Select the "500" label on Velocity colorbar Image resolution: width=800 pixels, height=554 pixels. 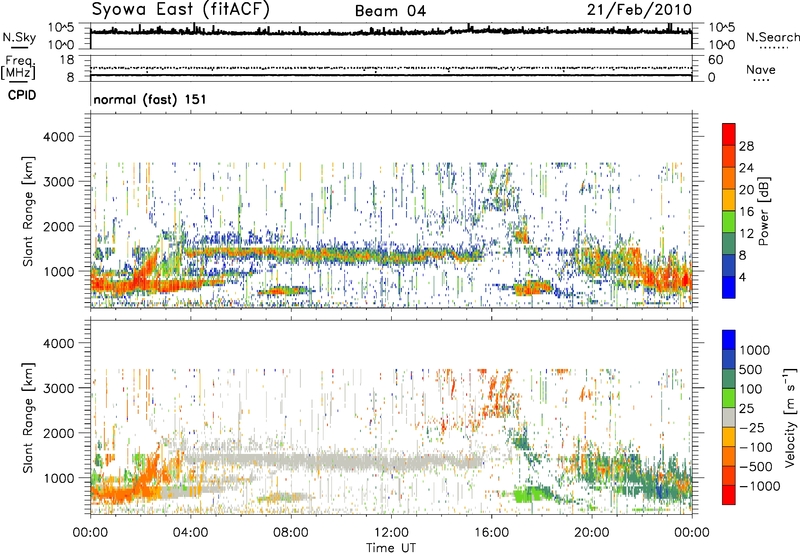coord(752,370)
